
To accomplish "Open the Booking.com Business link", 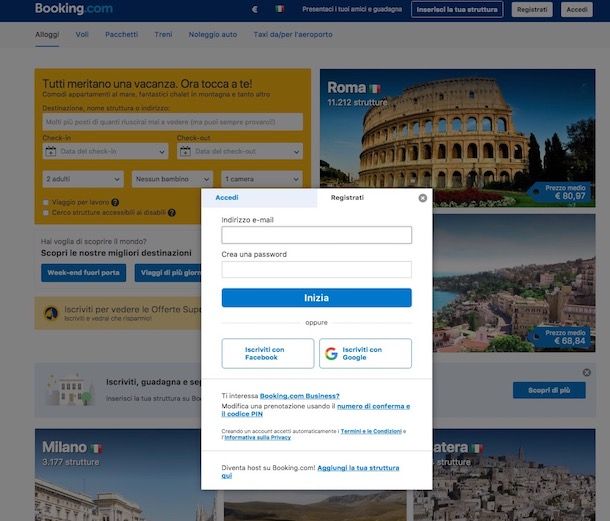I will click(300, 396).
